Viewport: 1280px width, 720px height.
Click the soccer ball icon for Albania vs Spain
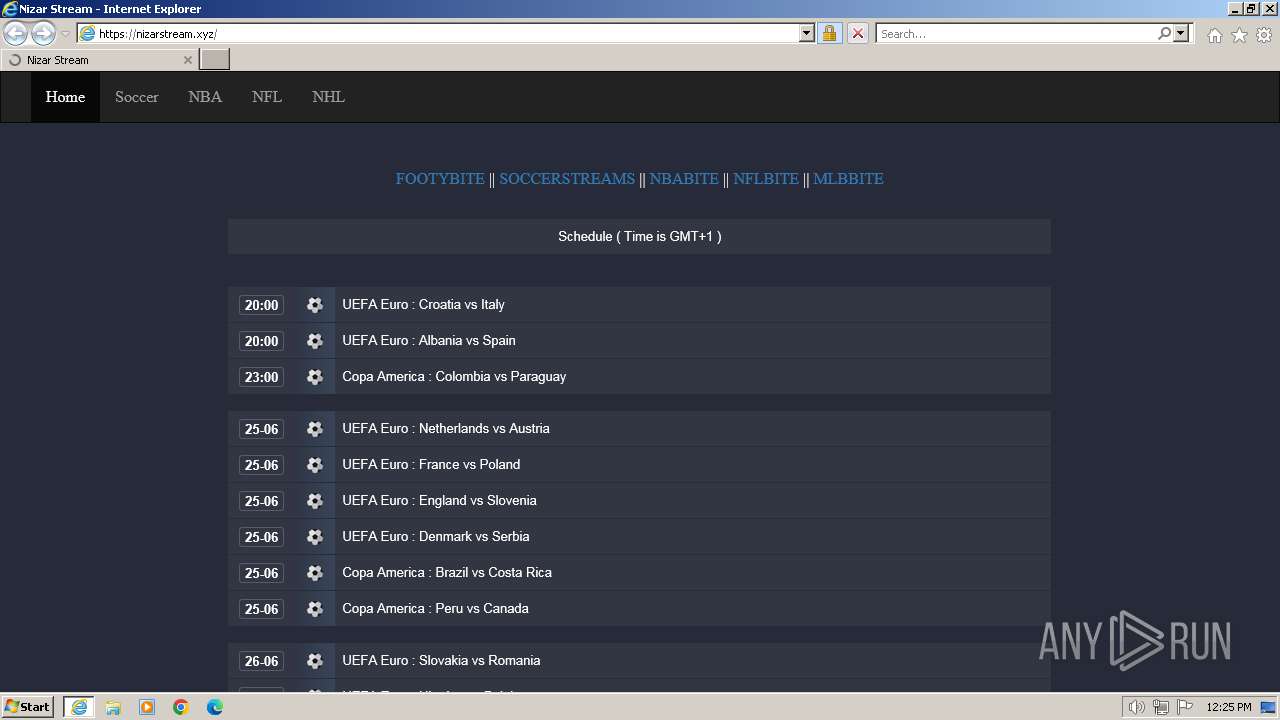pyautogui.click(x=315, y=341)
